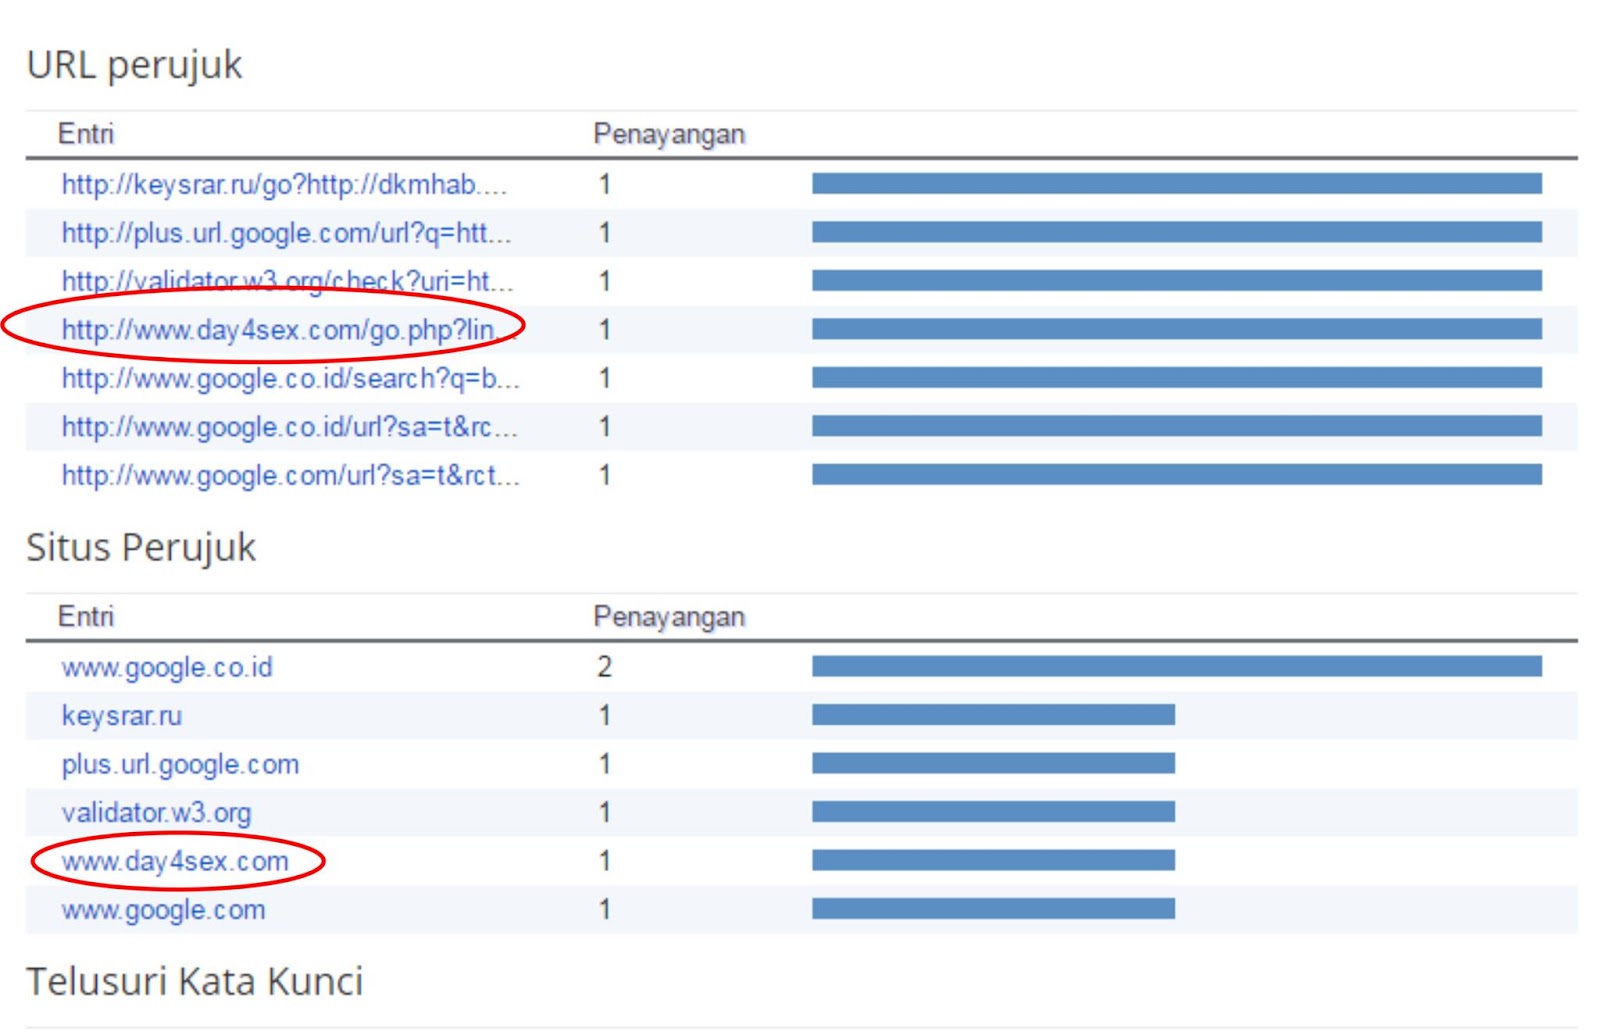Click the keysrar.ru referring site entry

[120, 716]
